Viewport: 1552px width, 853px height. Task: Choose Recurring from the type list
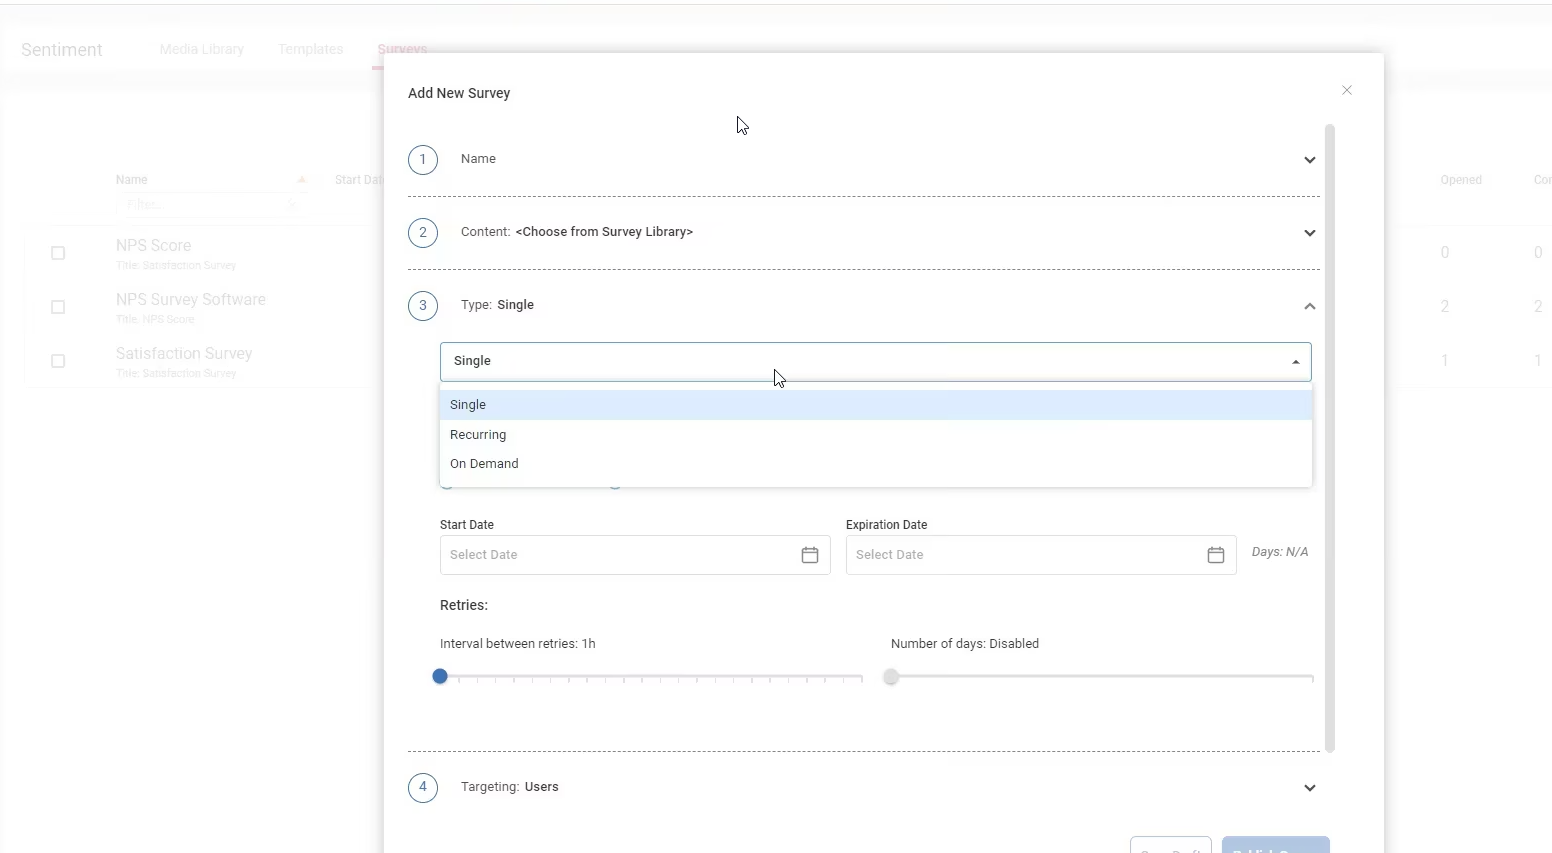click(876, 435)
